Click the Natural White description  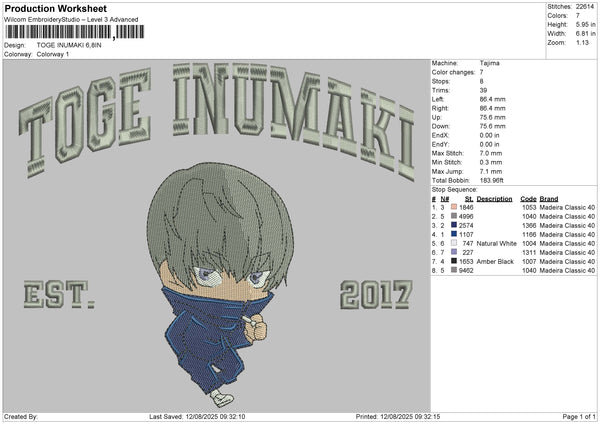click(497, 243)
